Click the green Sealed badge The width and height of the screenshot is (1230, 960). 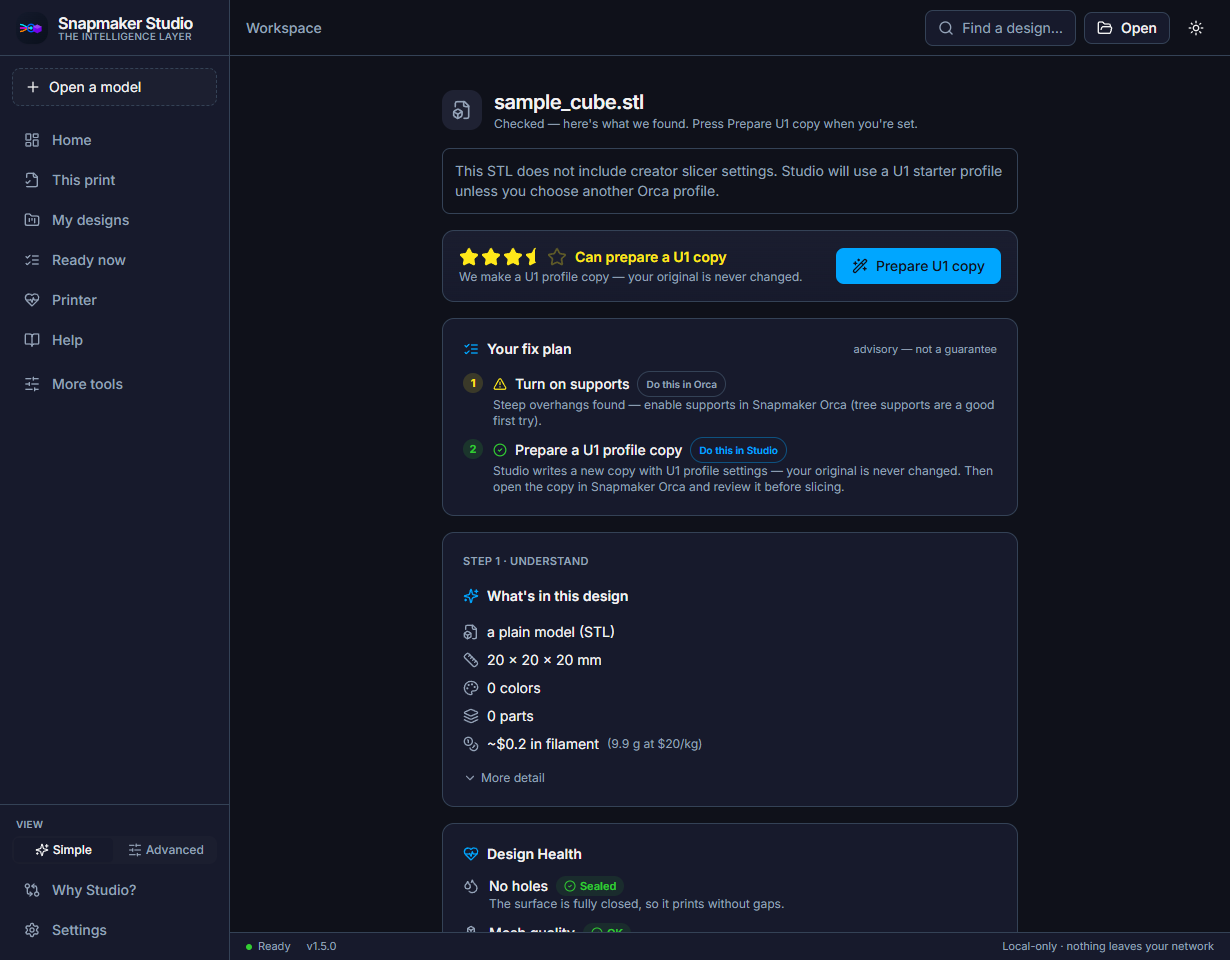click(x=590, y=886)
